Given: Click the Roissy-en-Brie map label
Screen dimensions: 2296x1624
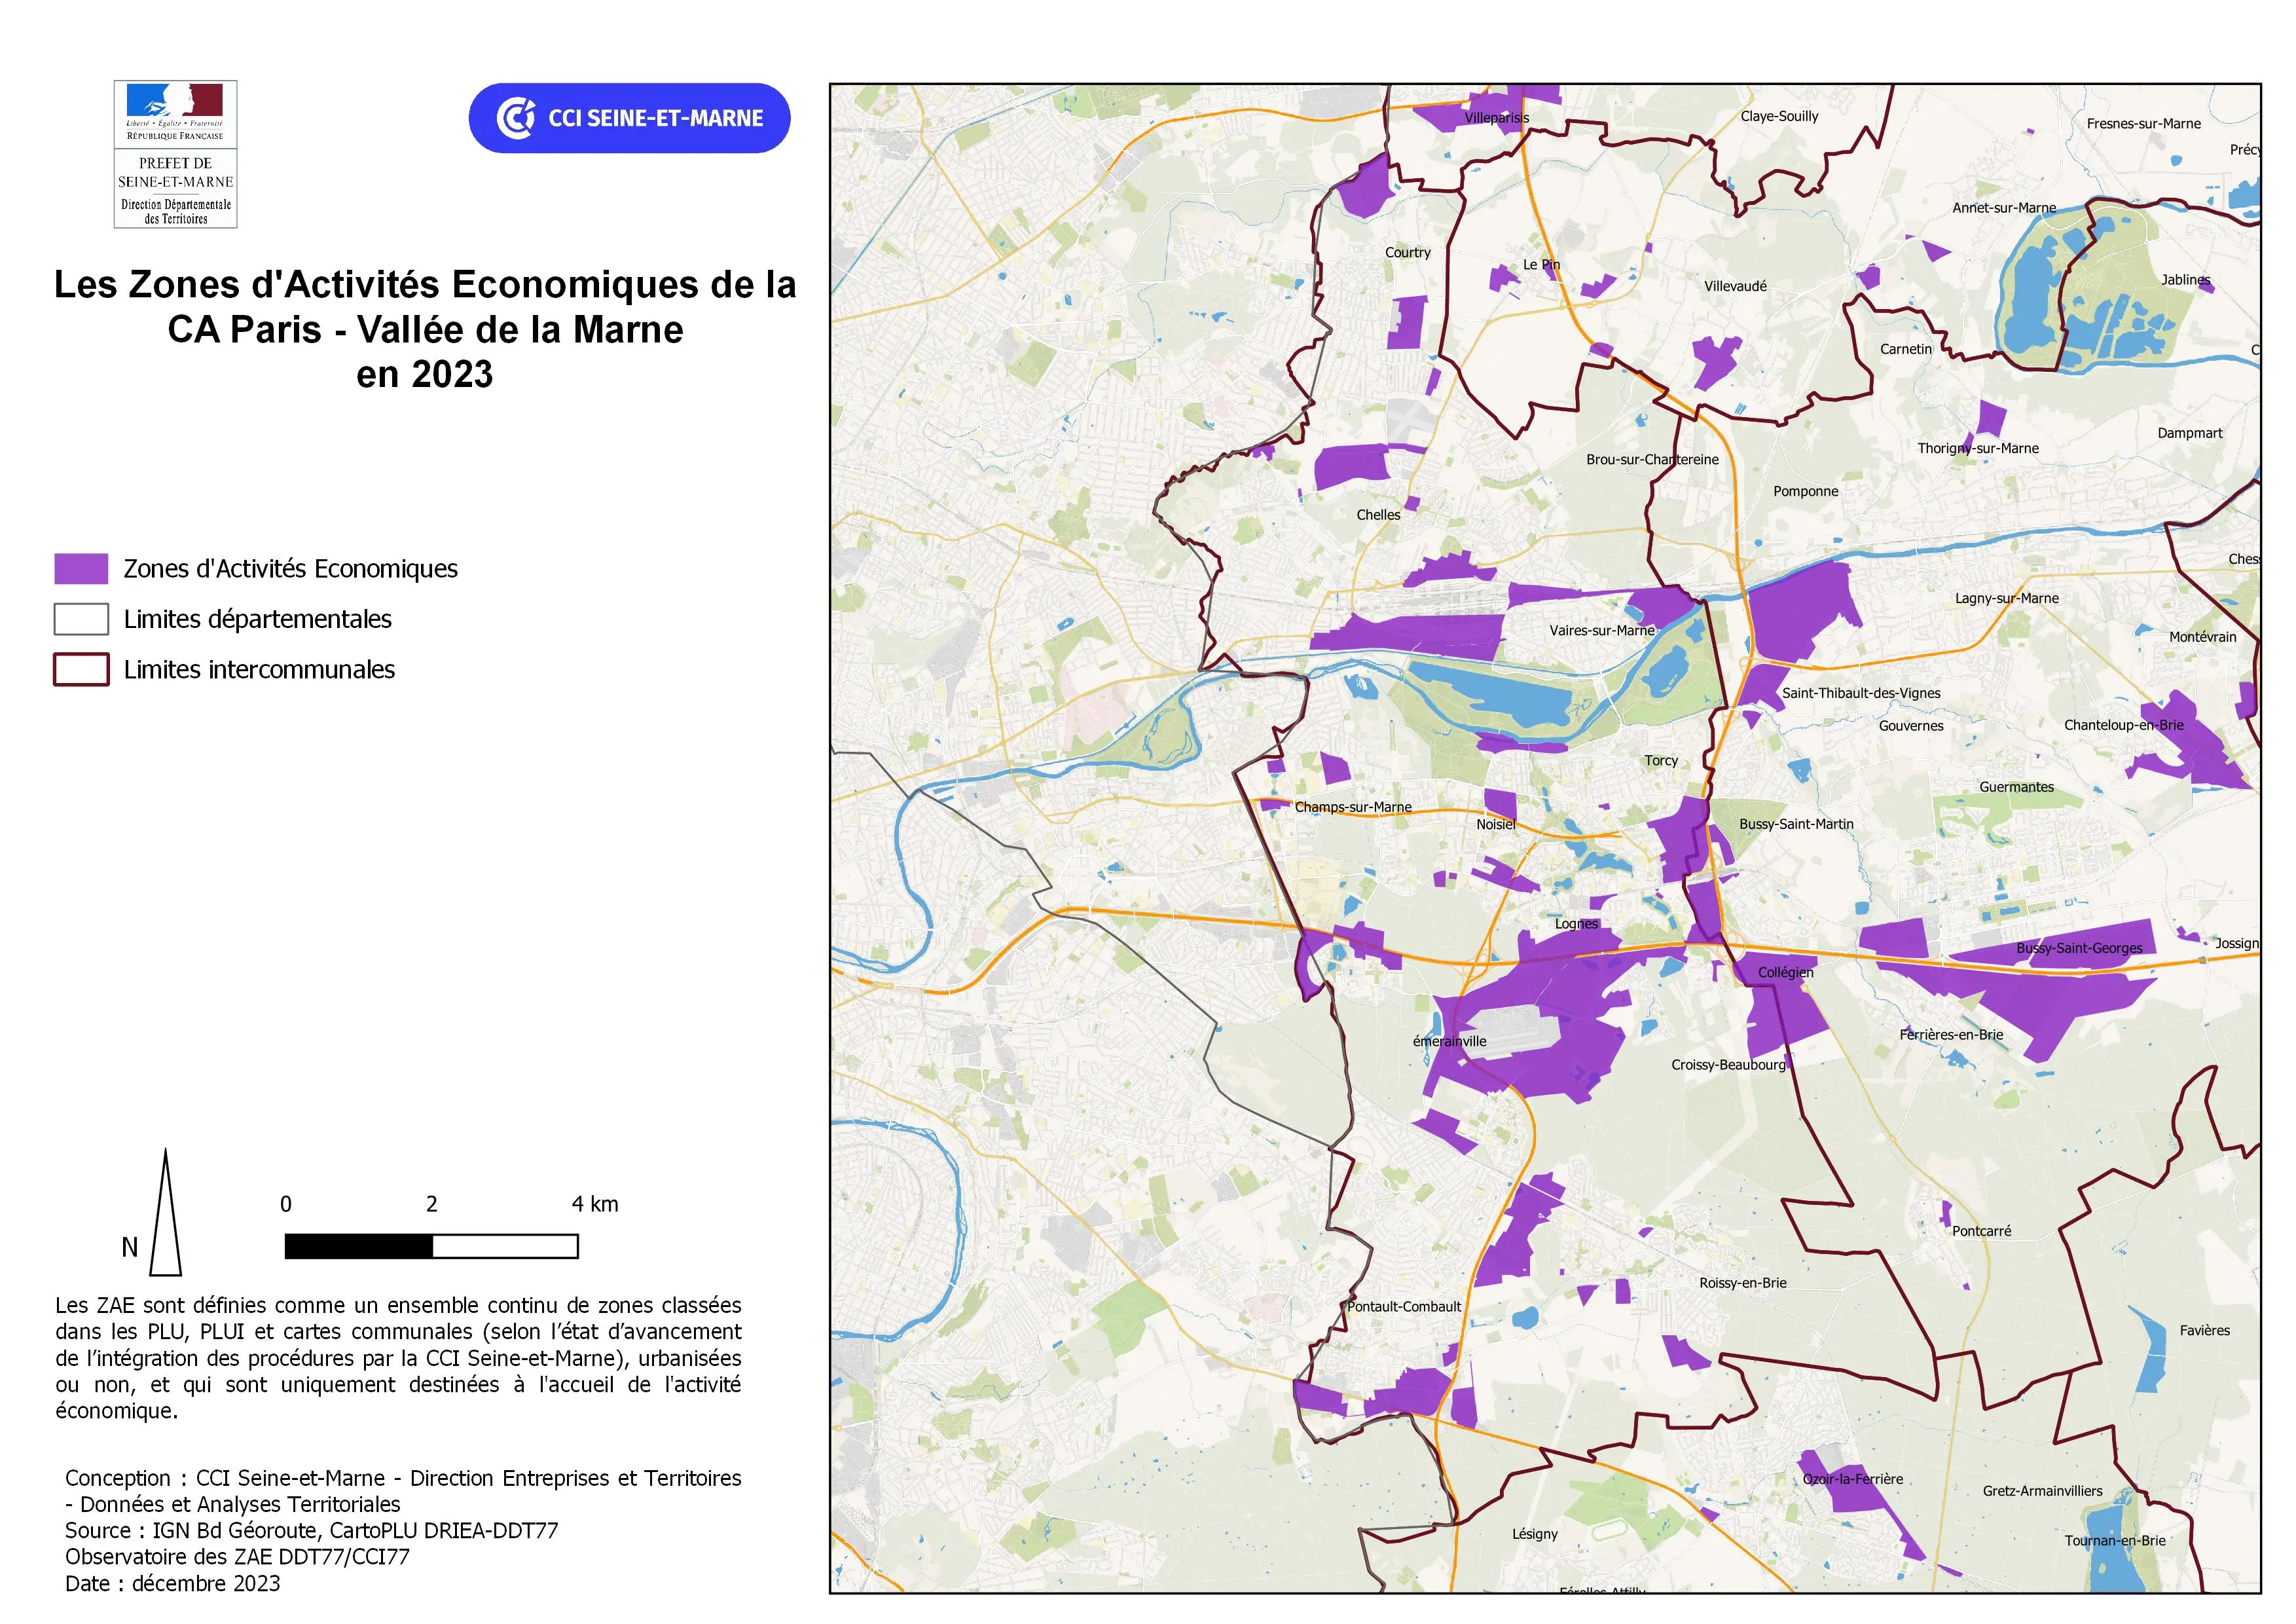Looking at the screenshot, I should click(1742, 1283).
